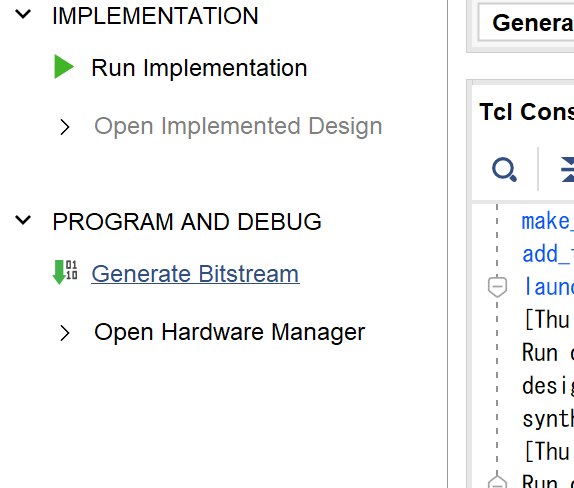Select the Tcl Console tab title
574x488 pixels.
click(526, 112)
